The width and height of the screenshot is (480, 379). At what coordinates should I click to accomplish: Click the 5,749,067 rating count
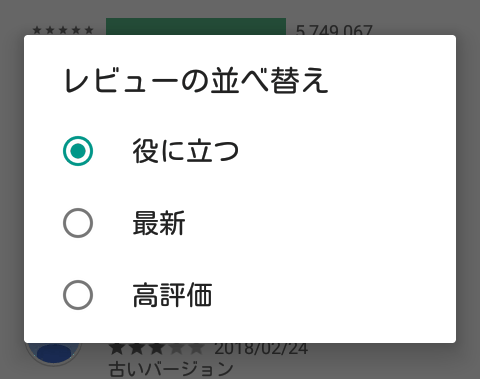tap(334, 30)
